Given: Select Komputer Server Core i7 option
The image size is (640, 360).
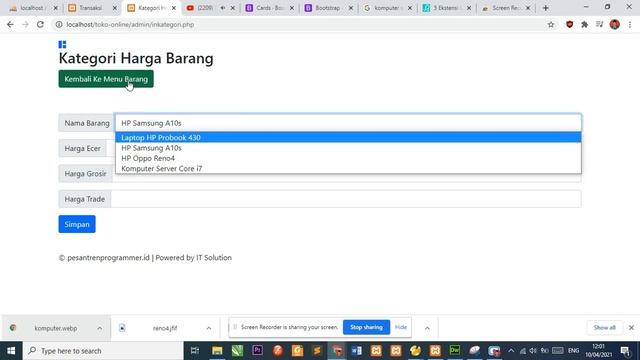Looking at the screenshot, I should click(x=348, y=168).
